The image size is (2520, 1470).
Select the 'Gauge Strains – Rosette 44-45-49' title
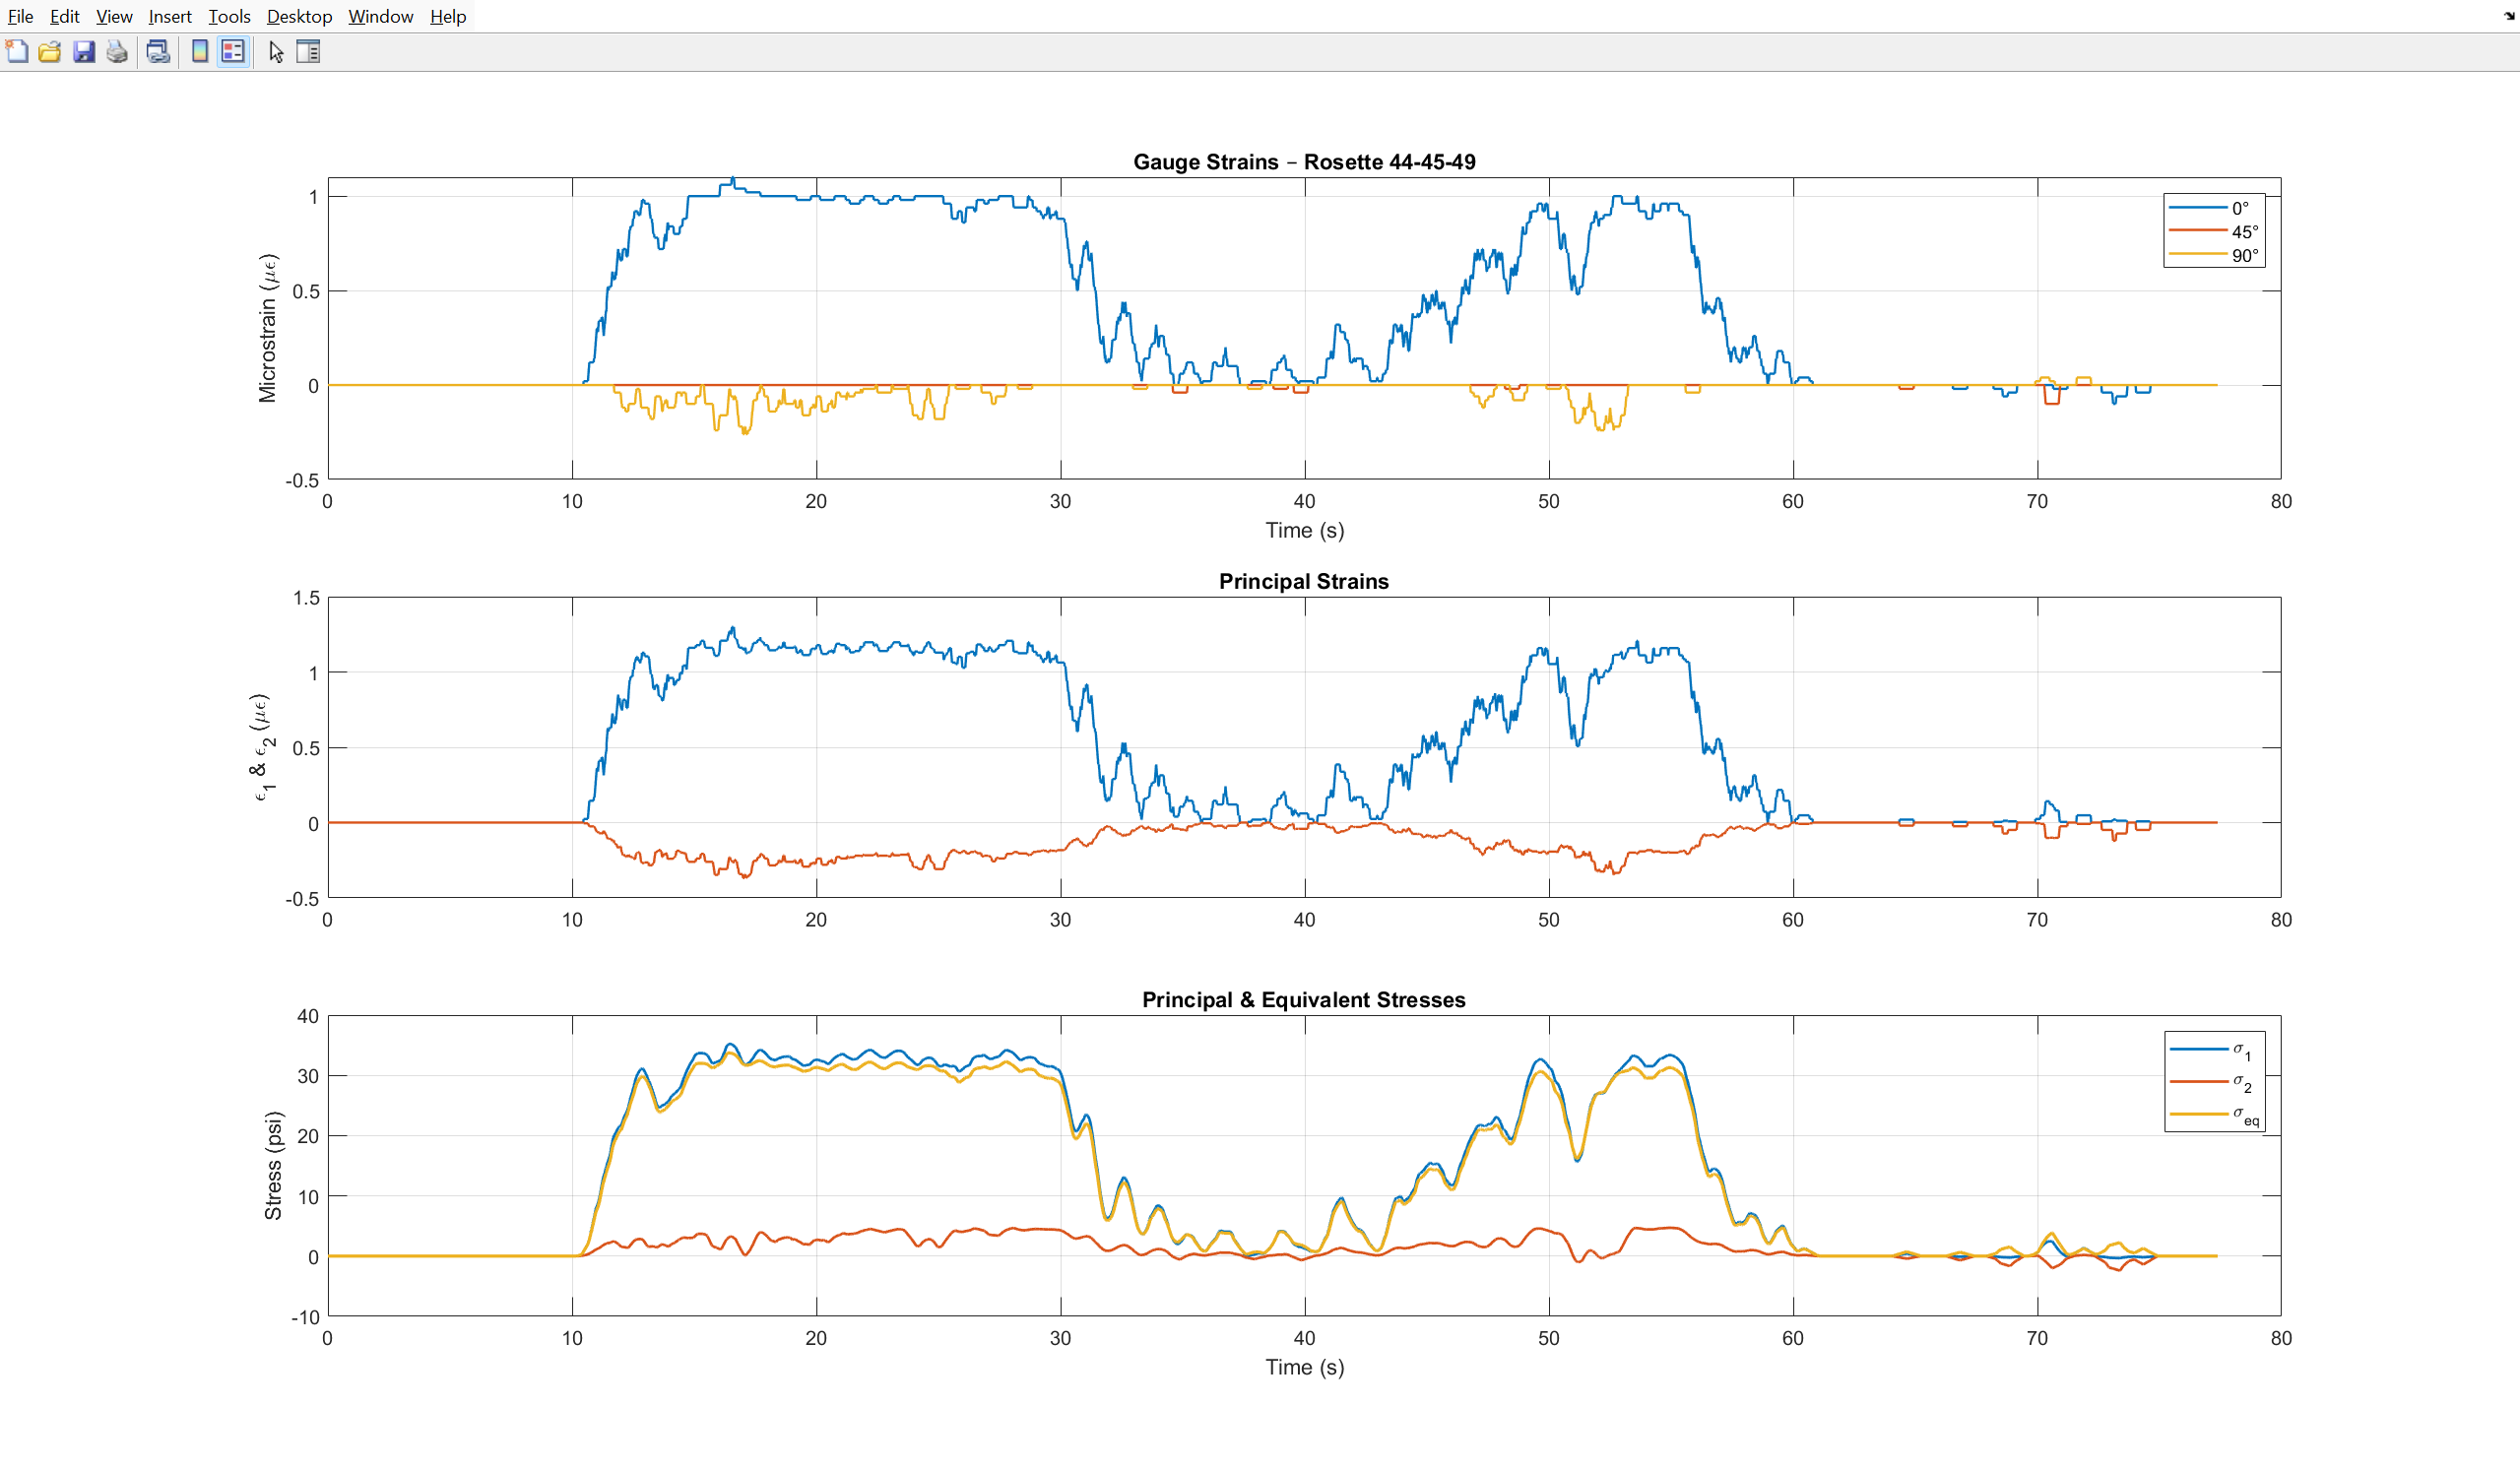(x=1304, y=162)
